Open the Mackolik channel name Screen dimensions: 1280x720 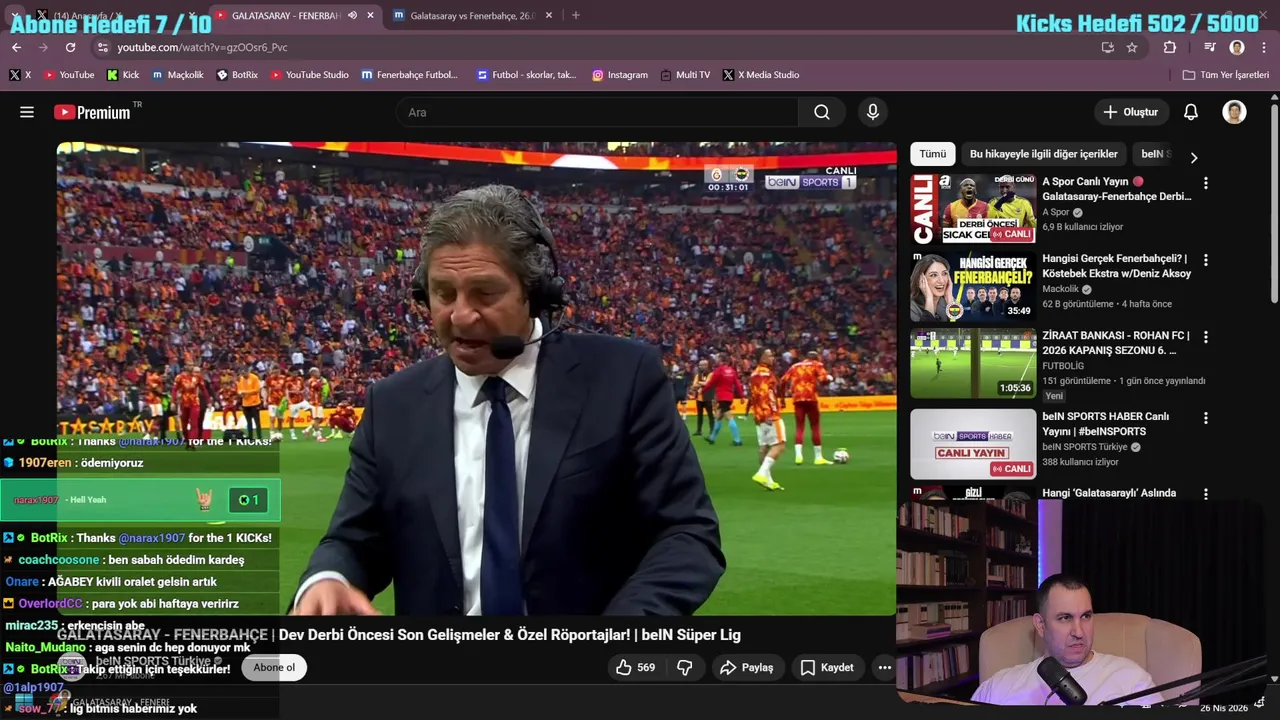(1060, 289)
